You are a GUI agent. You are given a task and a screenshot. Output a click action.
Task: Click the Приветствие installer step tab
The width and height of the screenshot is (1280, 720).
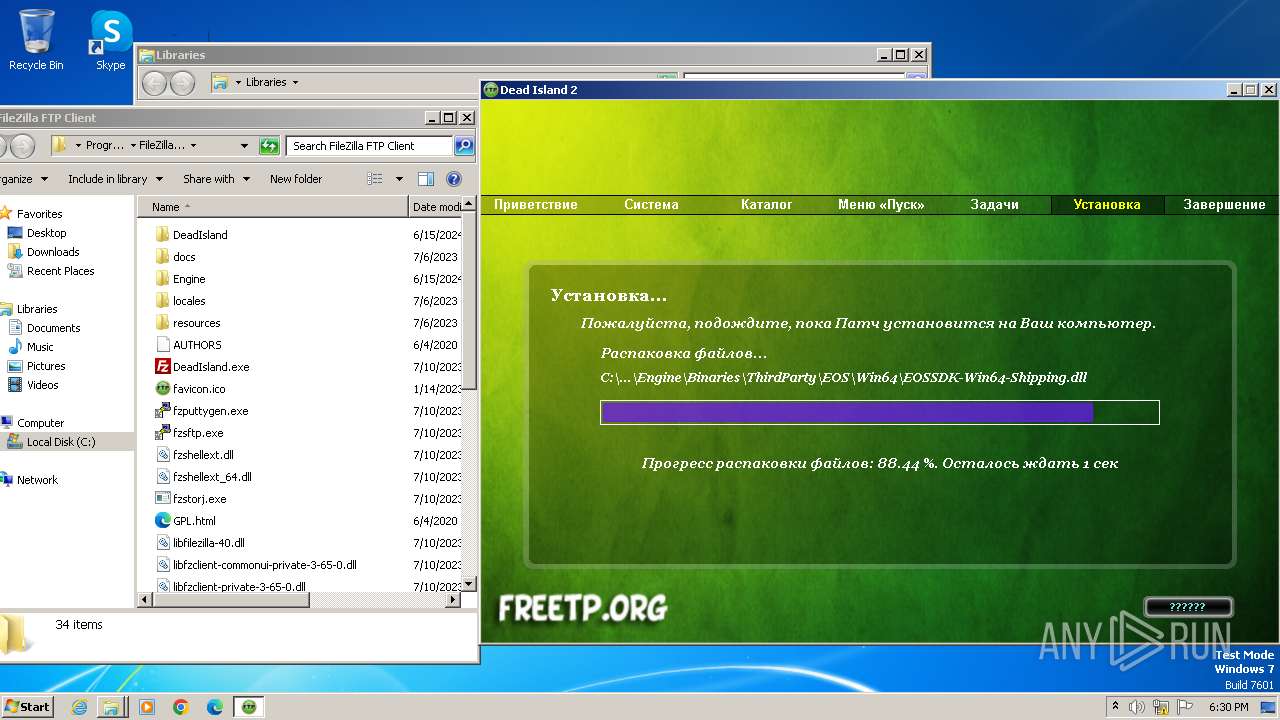point(536,205)
